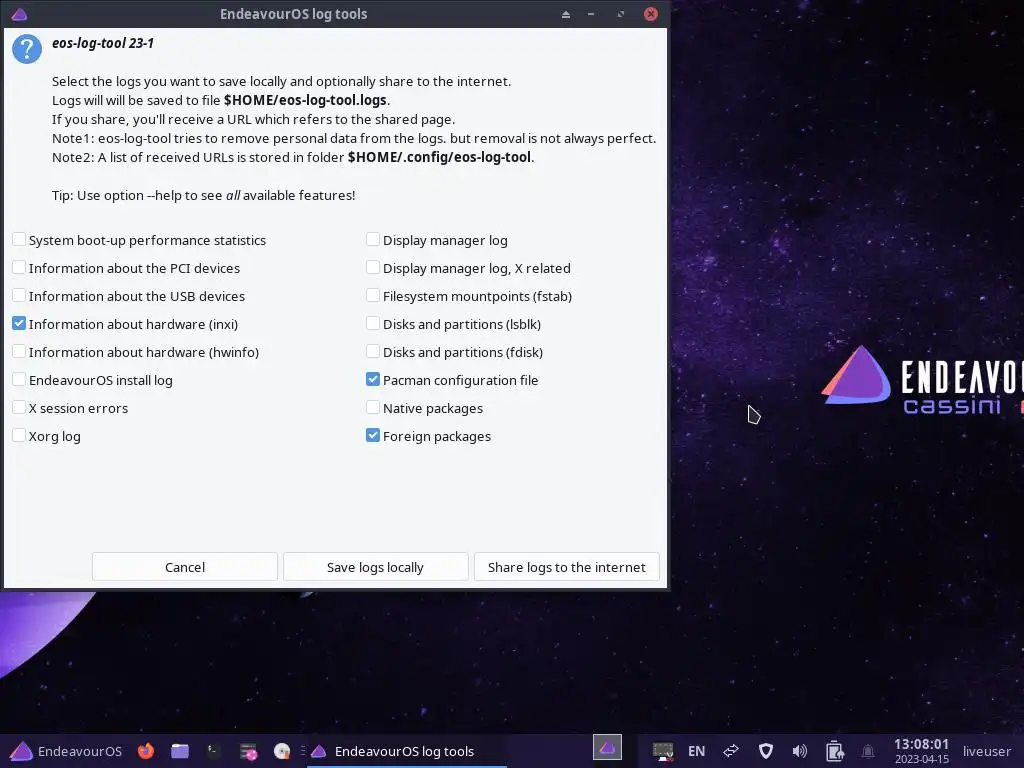
Task: Open the display/network monitor tray icon
Action: pos(663,751)
